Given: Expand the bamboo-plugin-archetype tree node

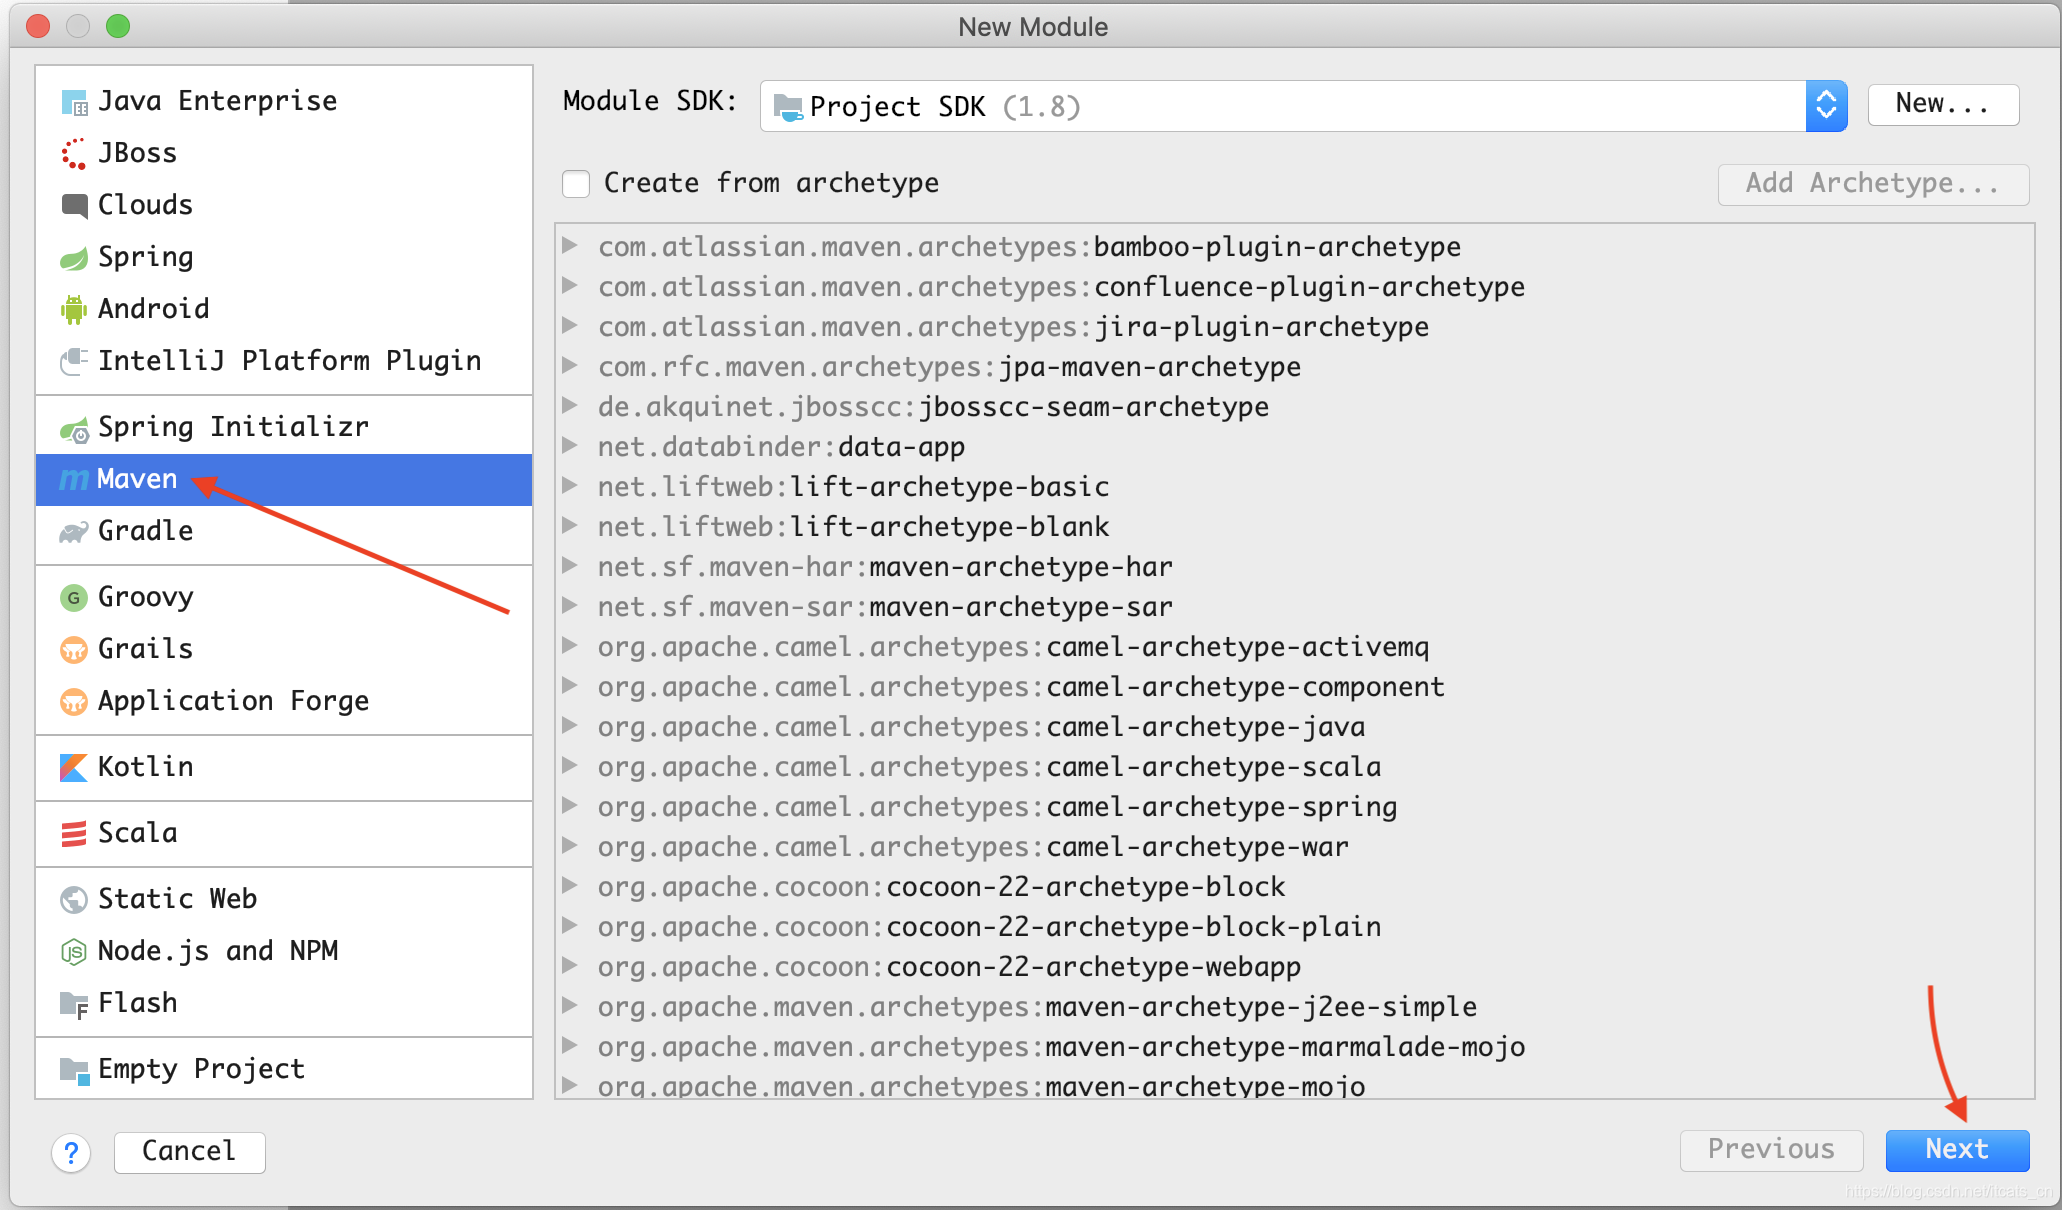Looking at the screenshot, I should point(570,246).
